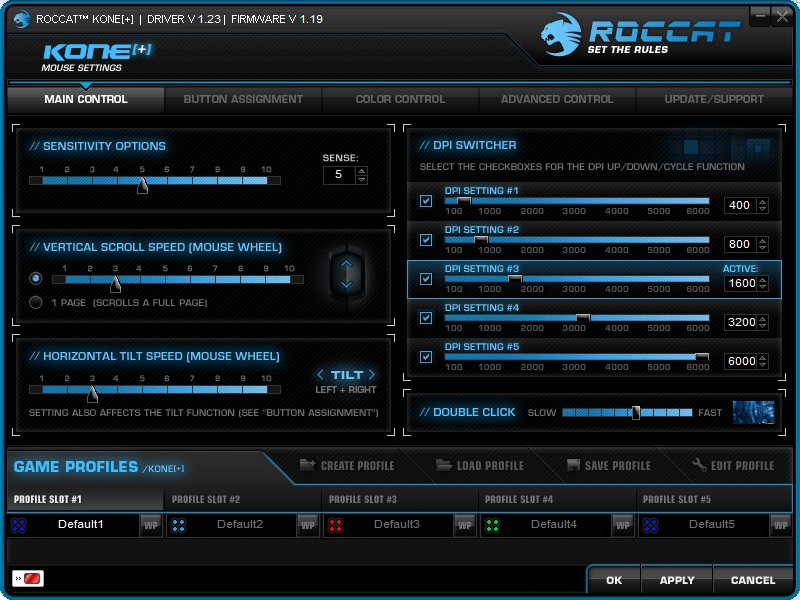Click the WP button for Default3
The image size is (800, 600).
465,525
